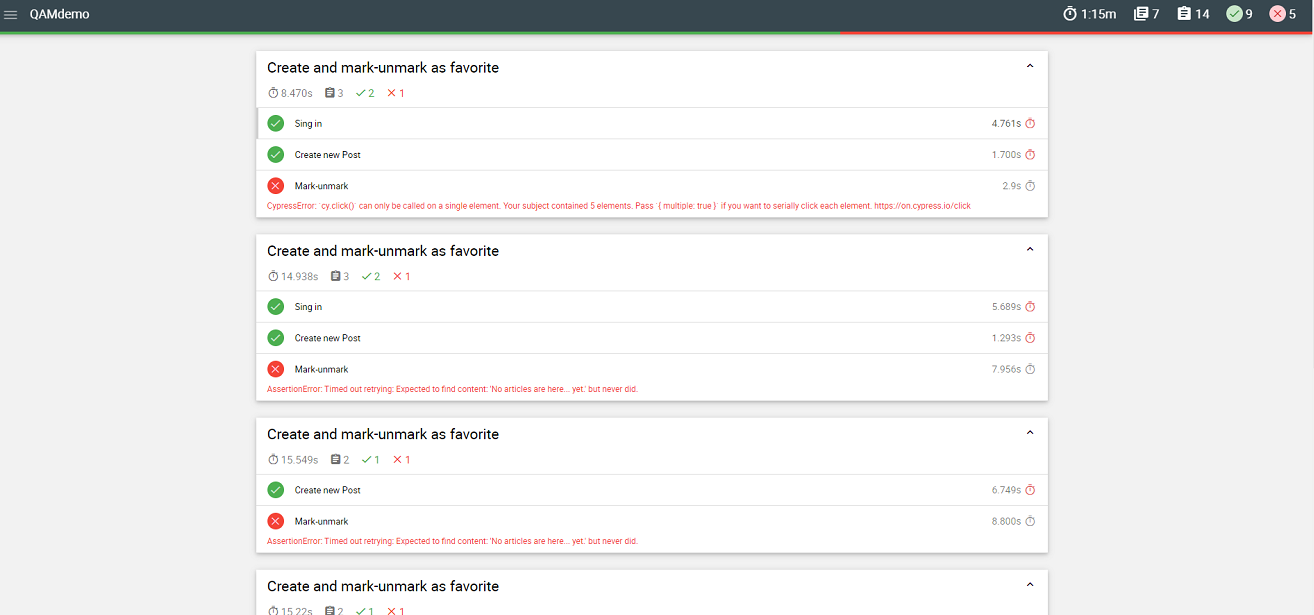The image size is (1314, 615).
Task: Open the Mark-unmark test lasting 8.800s
Action: point(321,521)
